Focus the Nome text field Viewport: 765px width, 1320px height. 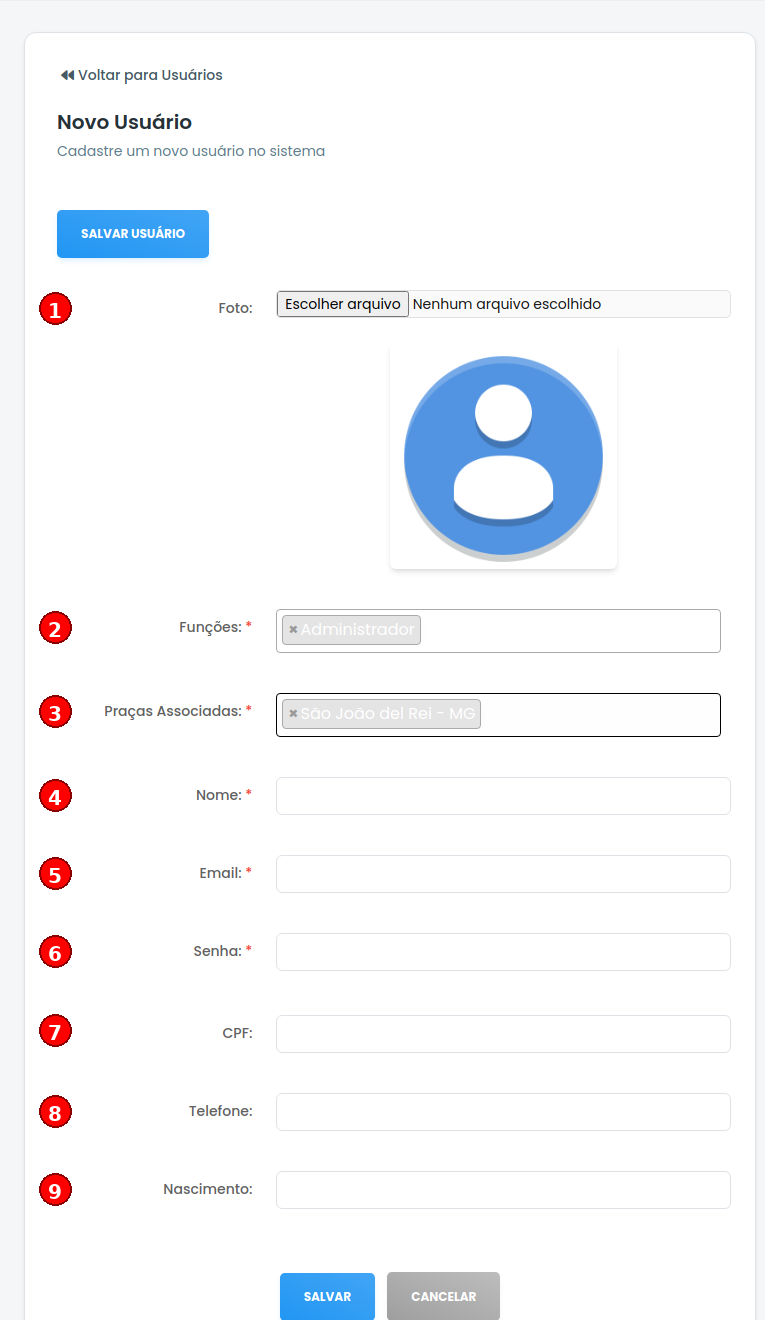pyautogui.click(x=503, y=796)
